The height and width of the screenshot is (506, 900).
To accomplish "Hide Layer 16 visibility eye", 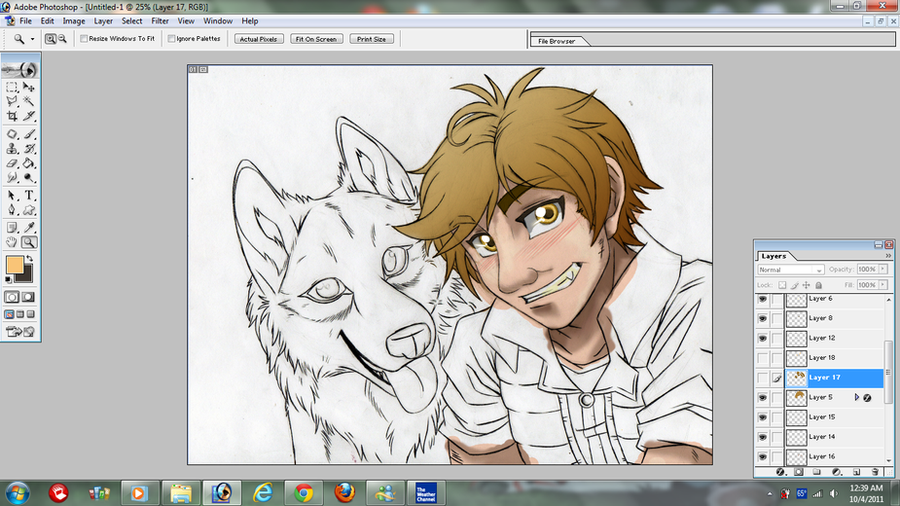I will pos(762,457).
